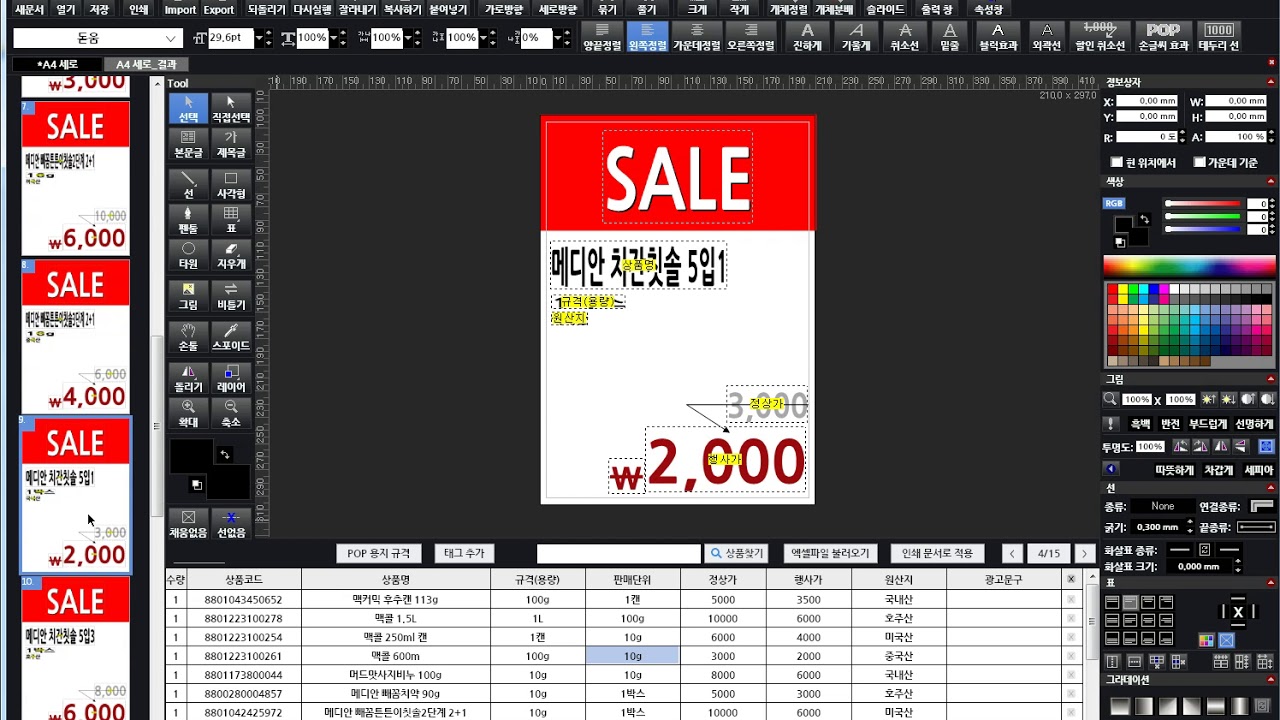Align text with 가운데정렬

pos(697,38)
